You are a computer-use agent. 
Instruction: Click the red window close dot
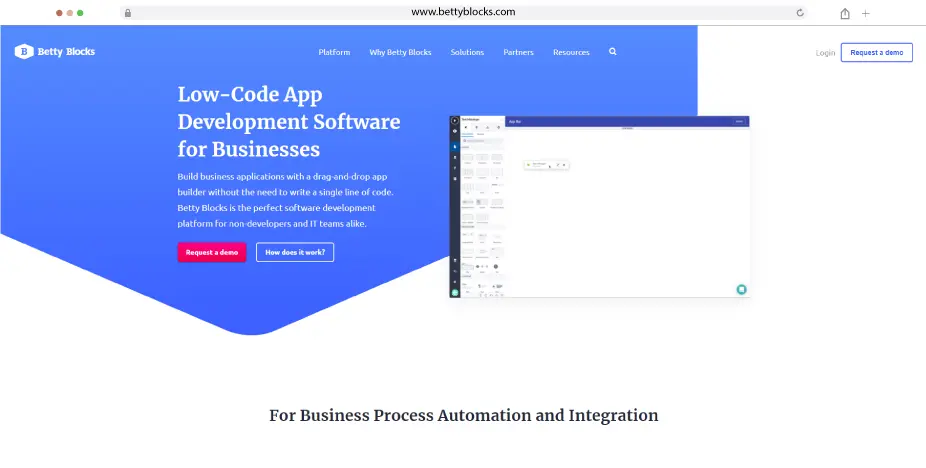click(x=59, y=13)
